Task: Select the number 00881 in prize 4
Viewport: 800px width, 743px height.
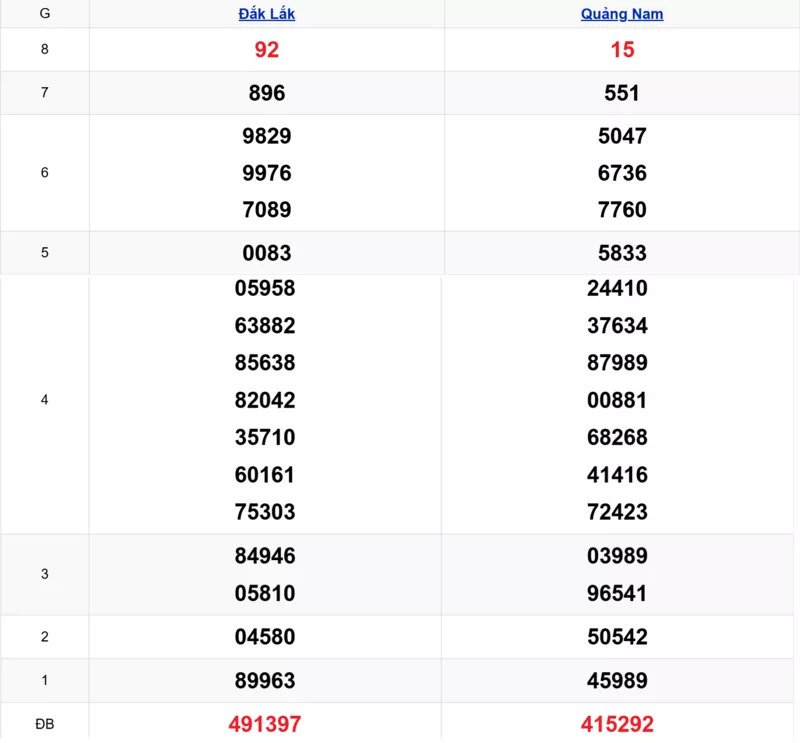Action: click(x=617, y=400)
